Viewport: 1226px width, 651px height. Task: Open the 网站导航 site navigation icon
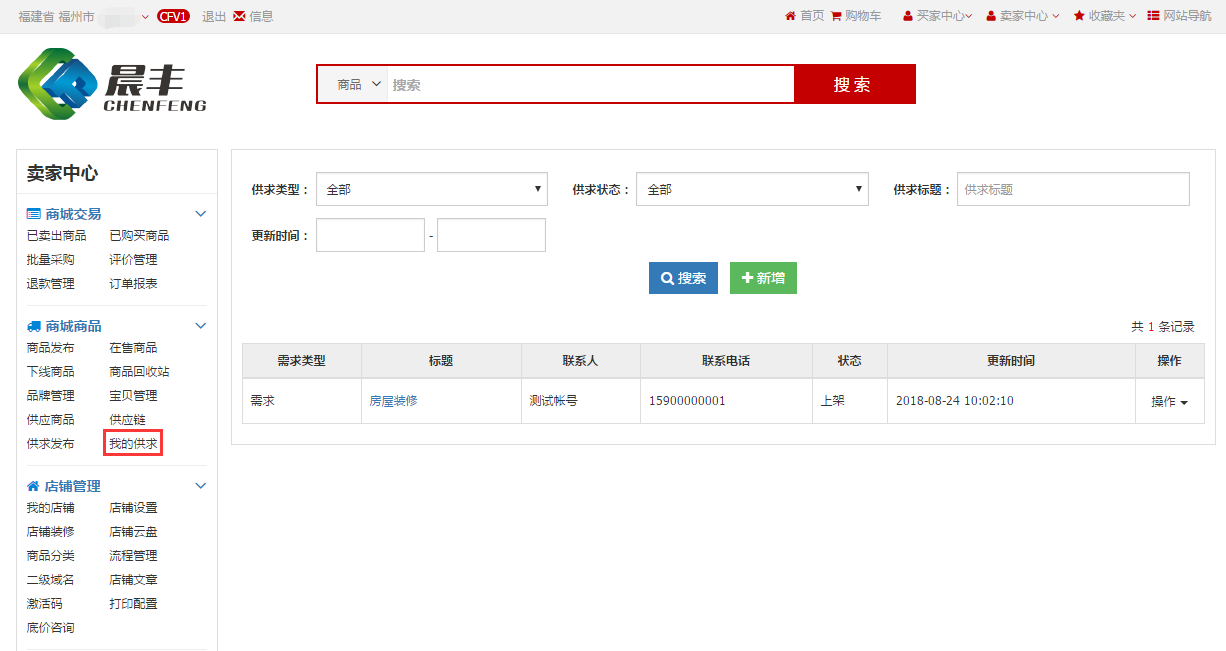[1153, 16]
